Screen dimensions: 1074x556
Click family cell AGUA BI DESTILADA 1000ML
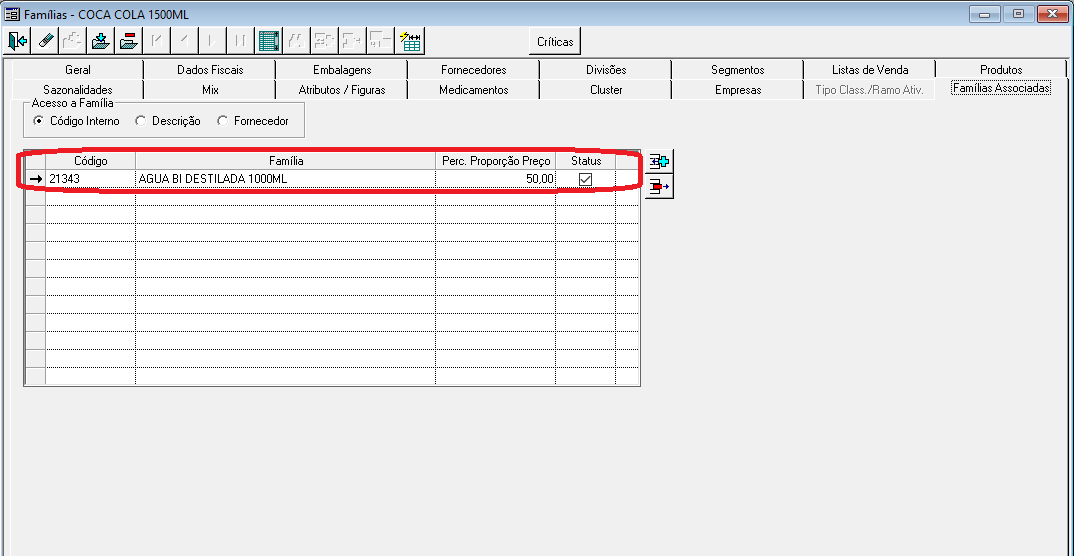(x=286, y=179)
